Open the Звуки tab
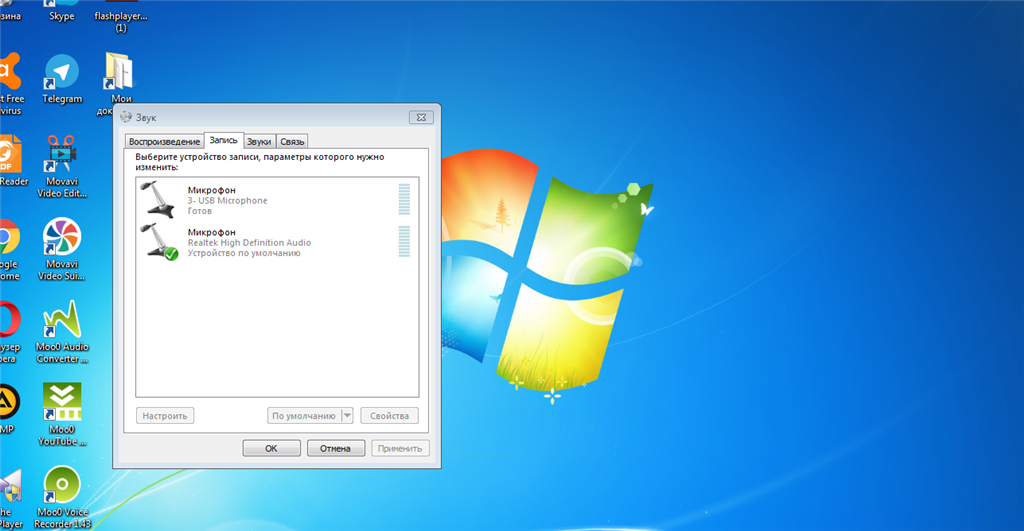1024x531 pixels. click(x=259, y=141)
